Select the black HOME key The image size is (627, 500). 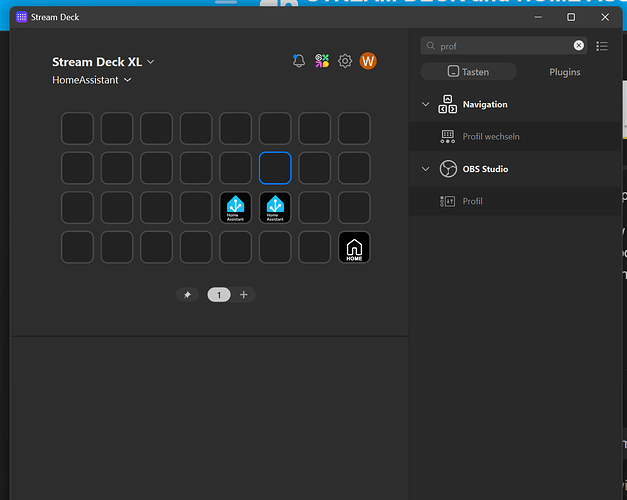click(354, 247)
